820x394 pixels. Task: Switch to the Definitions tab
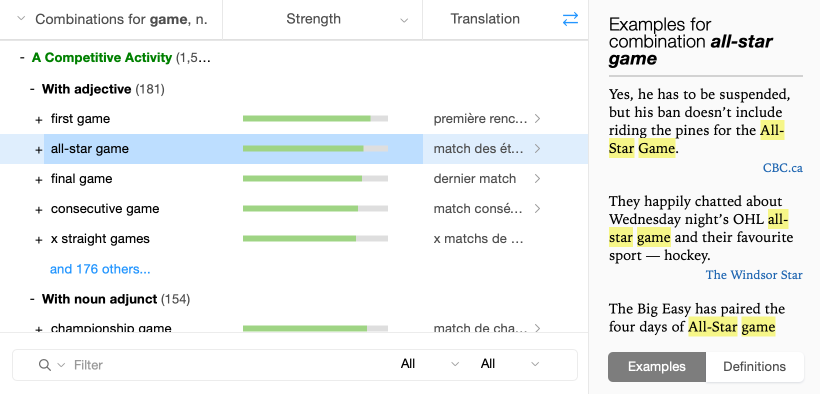coord(754,367)
